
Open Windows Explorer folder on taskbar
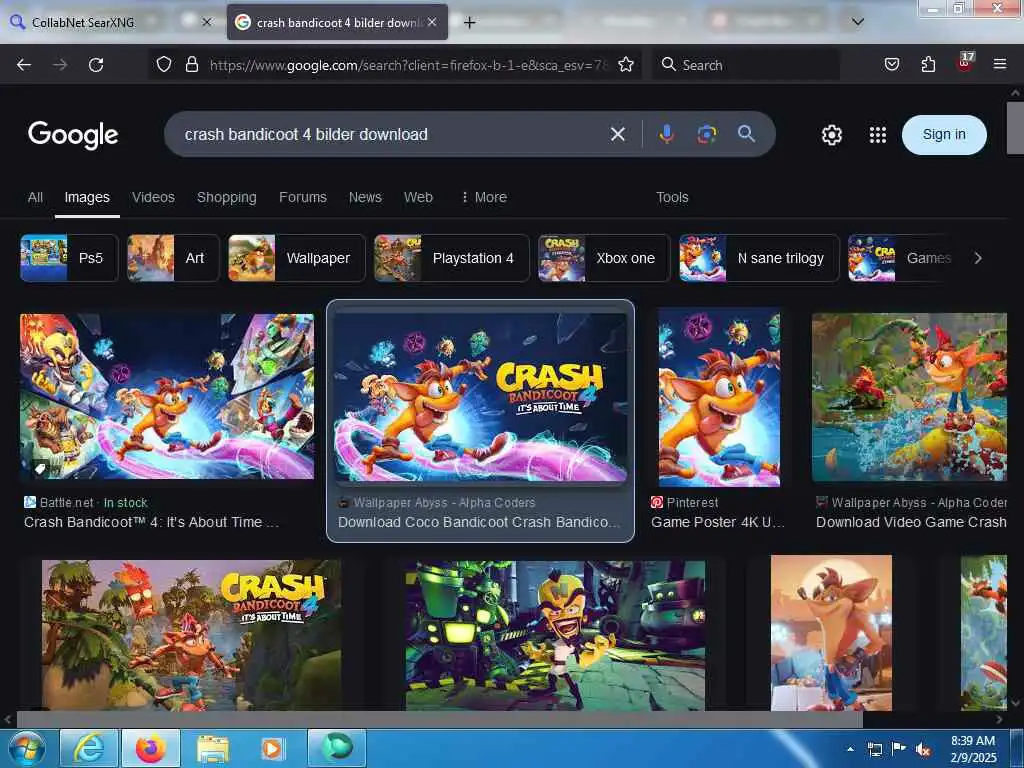[x=212, y=748]
